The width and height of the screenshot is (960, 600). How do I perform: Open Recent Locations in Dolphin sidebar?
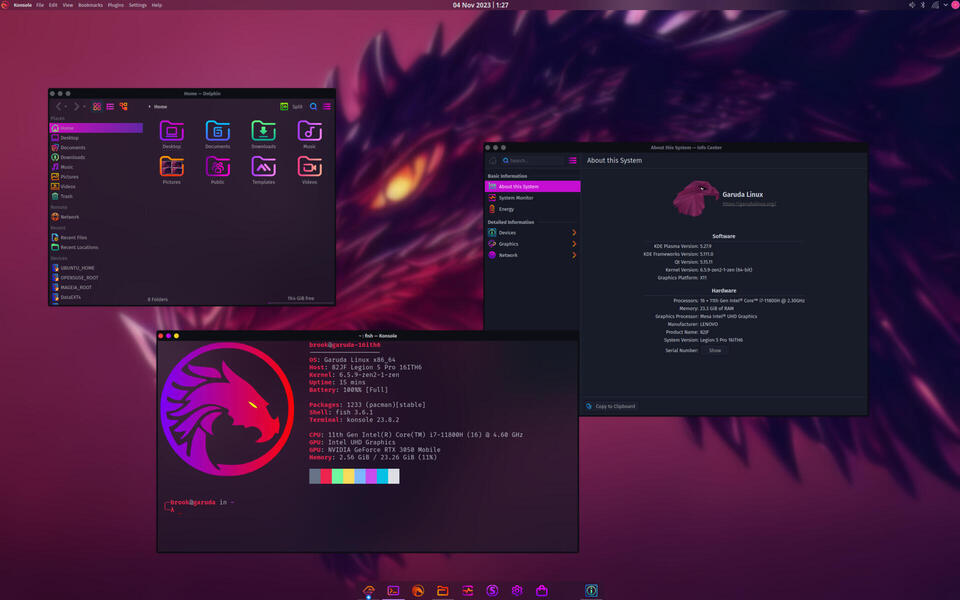point(96,247)
